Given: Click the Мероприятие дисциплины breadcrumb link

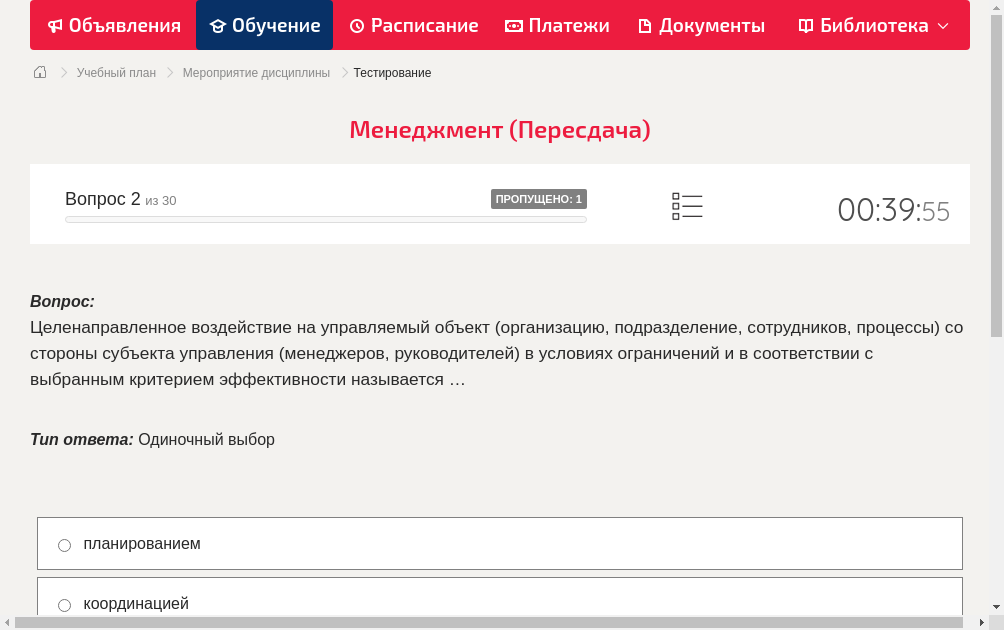Looking at the screenshot, I should tap(255, 72).
